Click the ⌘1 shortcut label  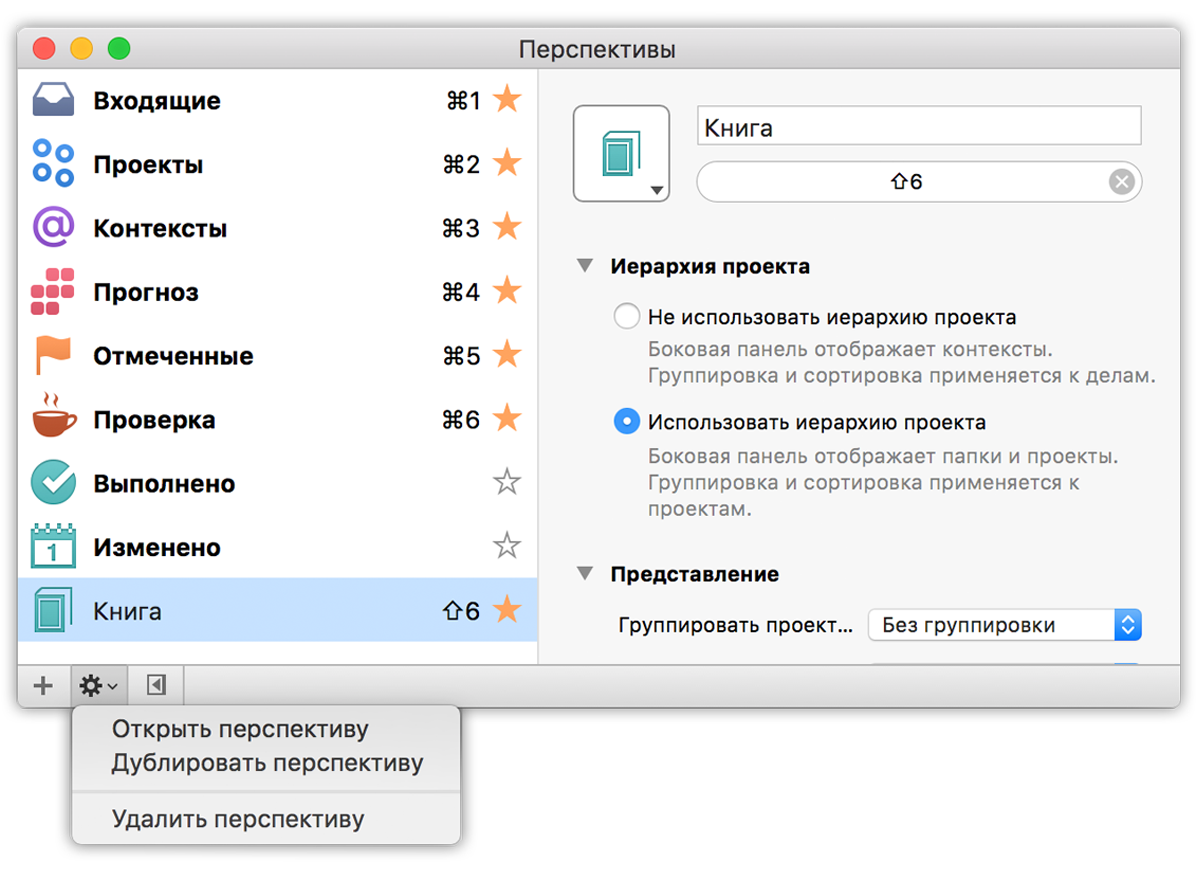463,100
